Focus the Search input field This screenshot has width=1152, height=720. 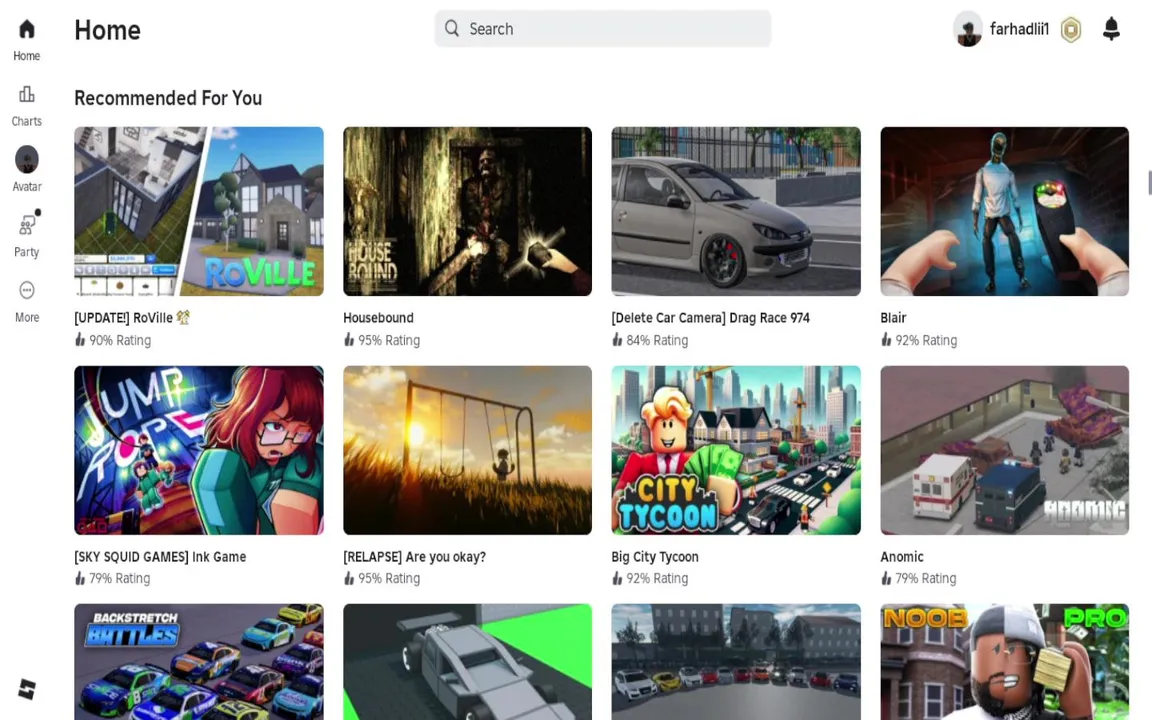point(602,29)
